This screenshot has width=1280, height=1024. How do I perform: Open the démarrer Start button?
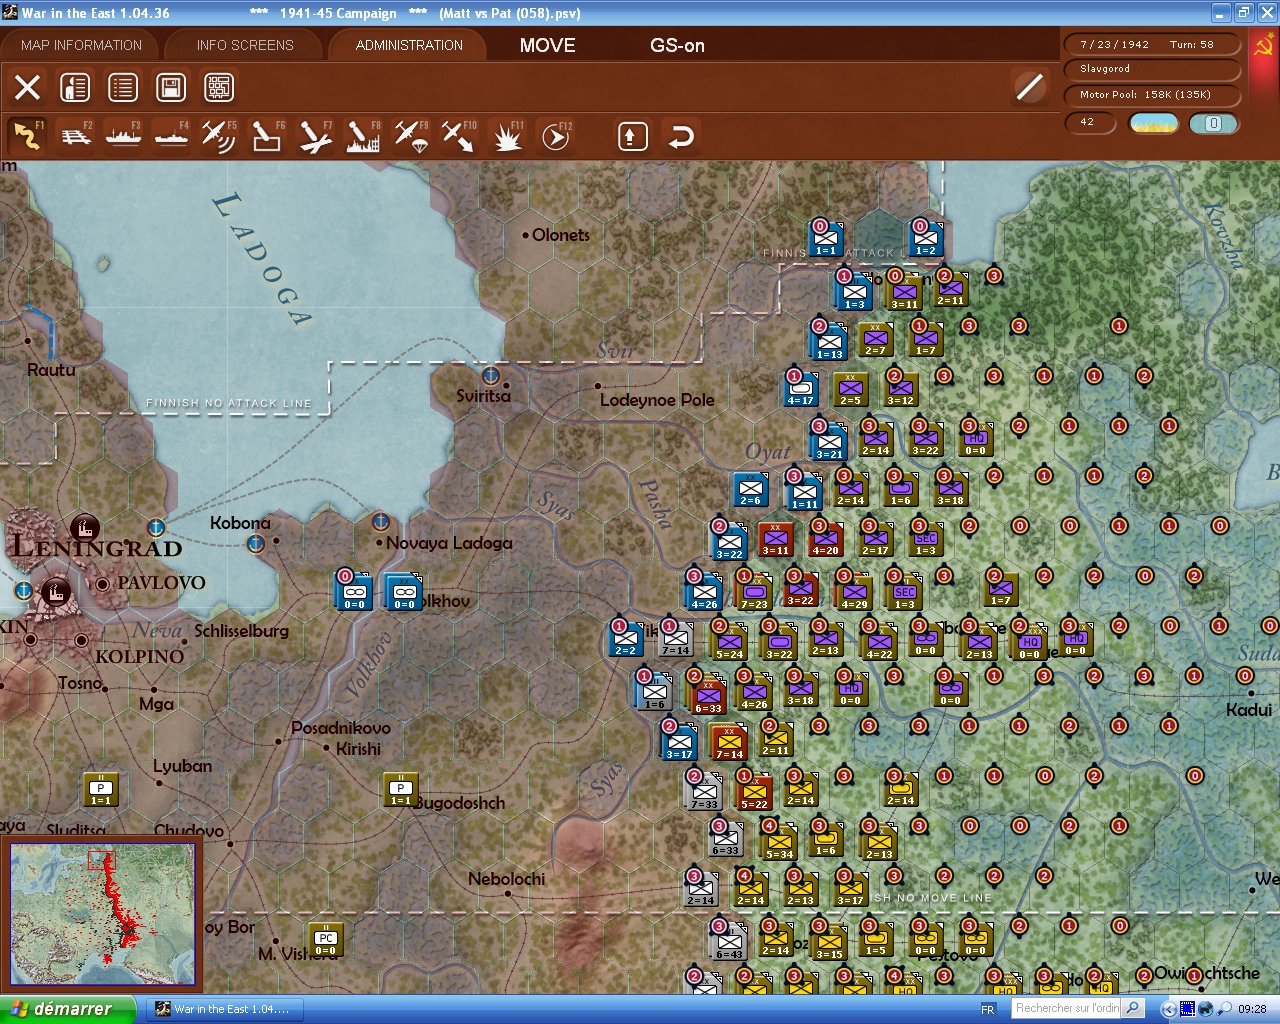point(66,1009)
